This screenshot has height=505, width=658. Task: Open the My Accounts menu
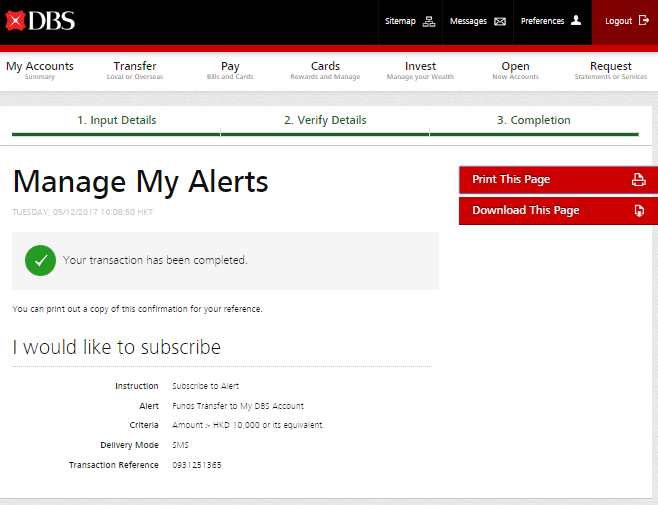coord(40,70)
